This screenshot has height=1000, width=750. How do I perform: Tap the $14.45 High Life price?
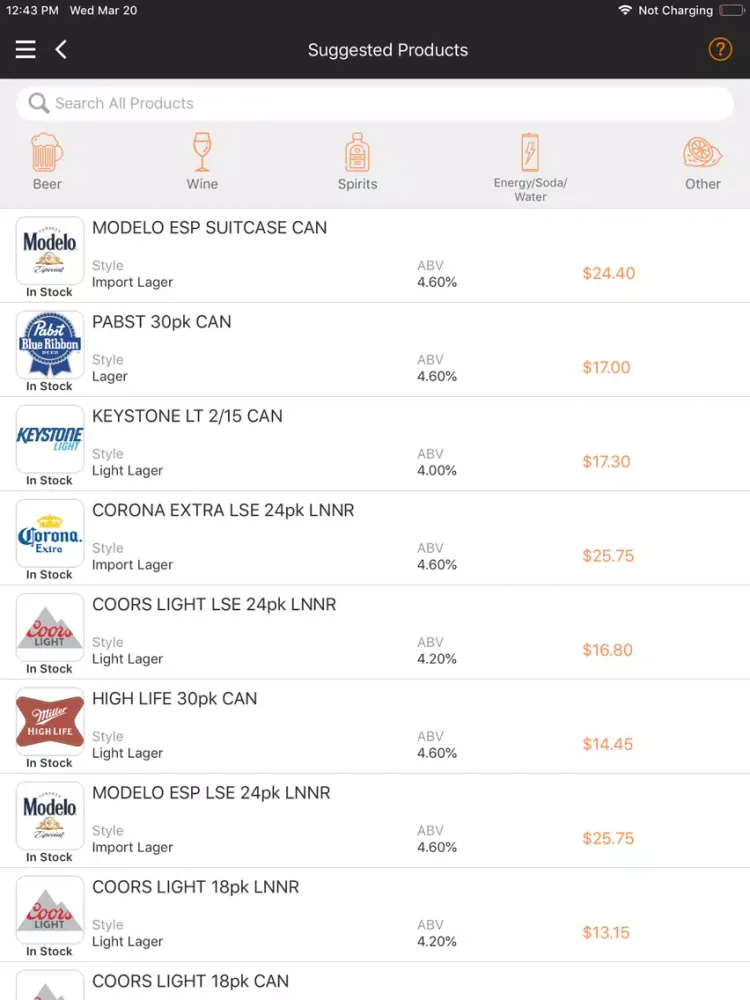pyautogui.click(x=607, y=744)
